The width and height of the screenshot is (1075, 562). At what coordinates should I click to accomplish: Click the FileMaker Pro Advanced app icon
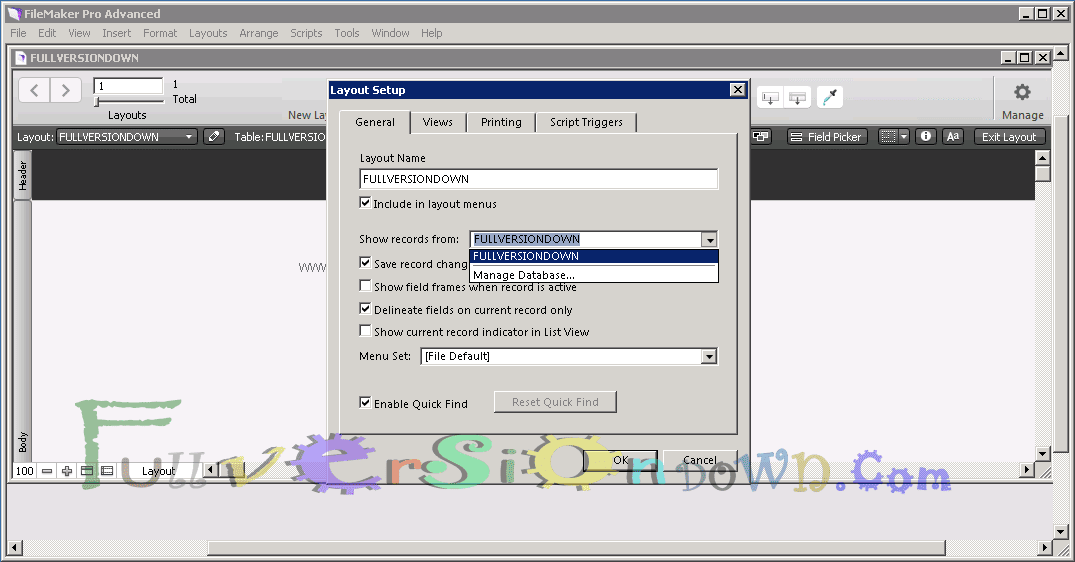(14, 14)
